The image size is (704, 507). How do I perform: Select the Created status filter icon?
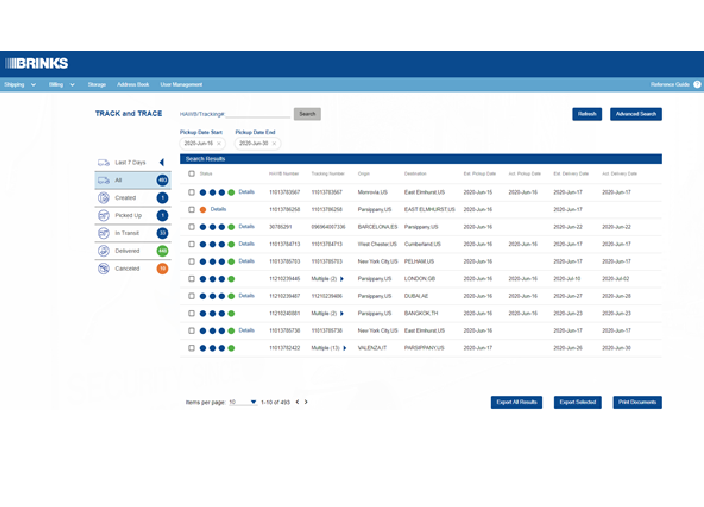(x=104, y=198)
